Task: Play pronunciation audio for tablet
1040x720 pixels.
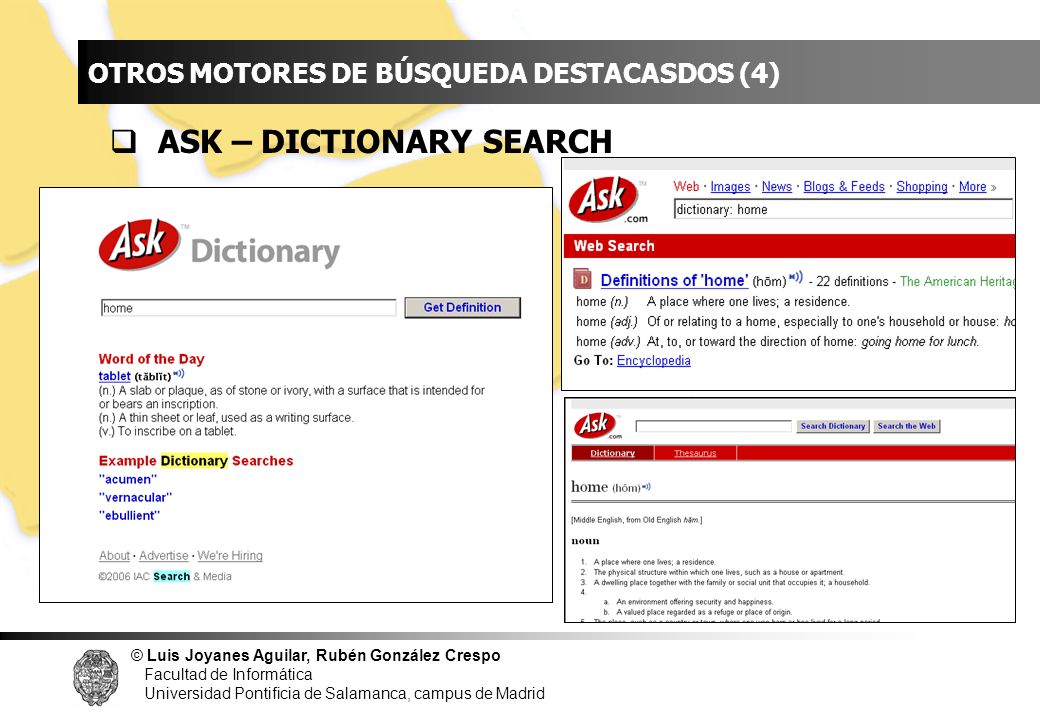Action: click(179, 374)
